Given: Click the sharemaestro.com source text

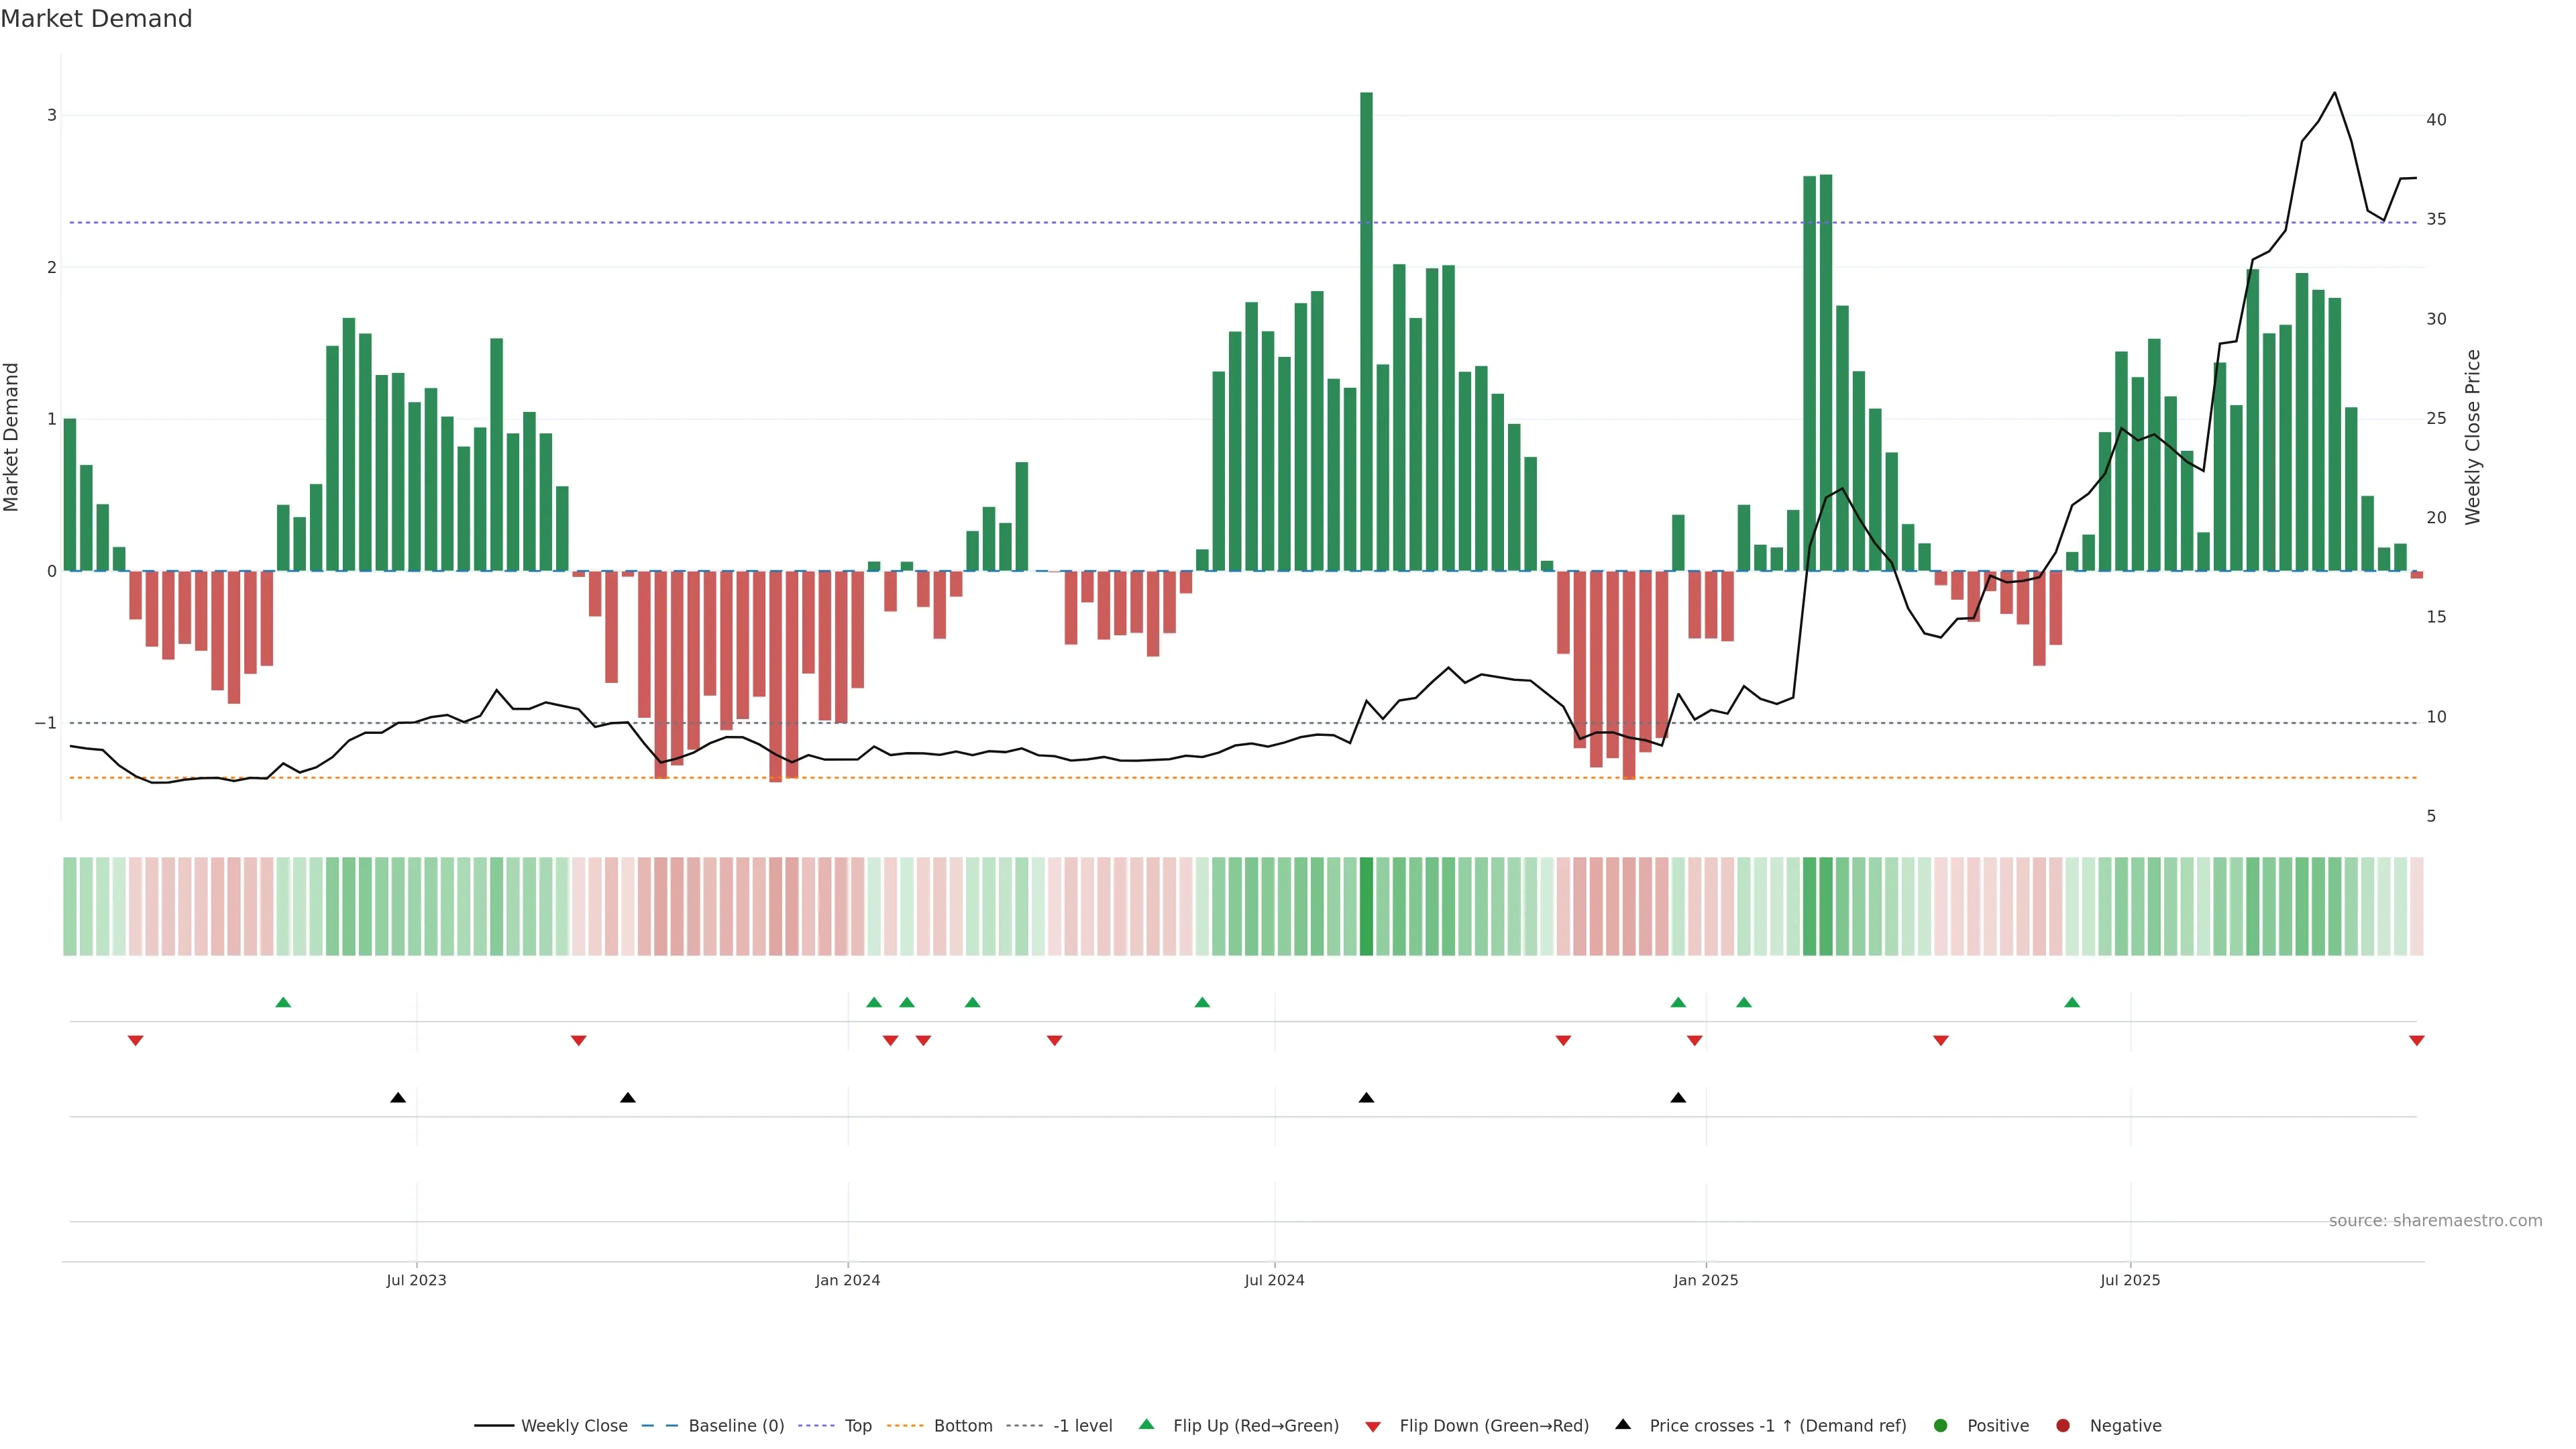Looking at the screenshot, I should point(2435,1220).
